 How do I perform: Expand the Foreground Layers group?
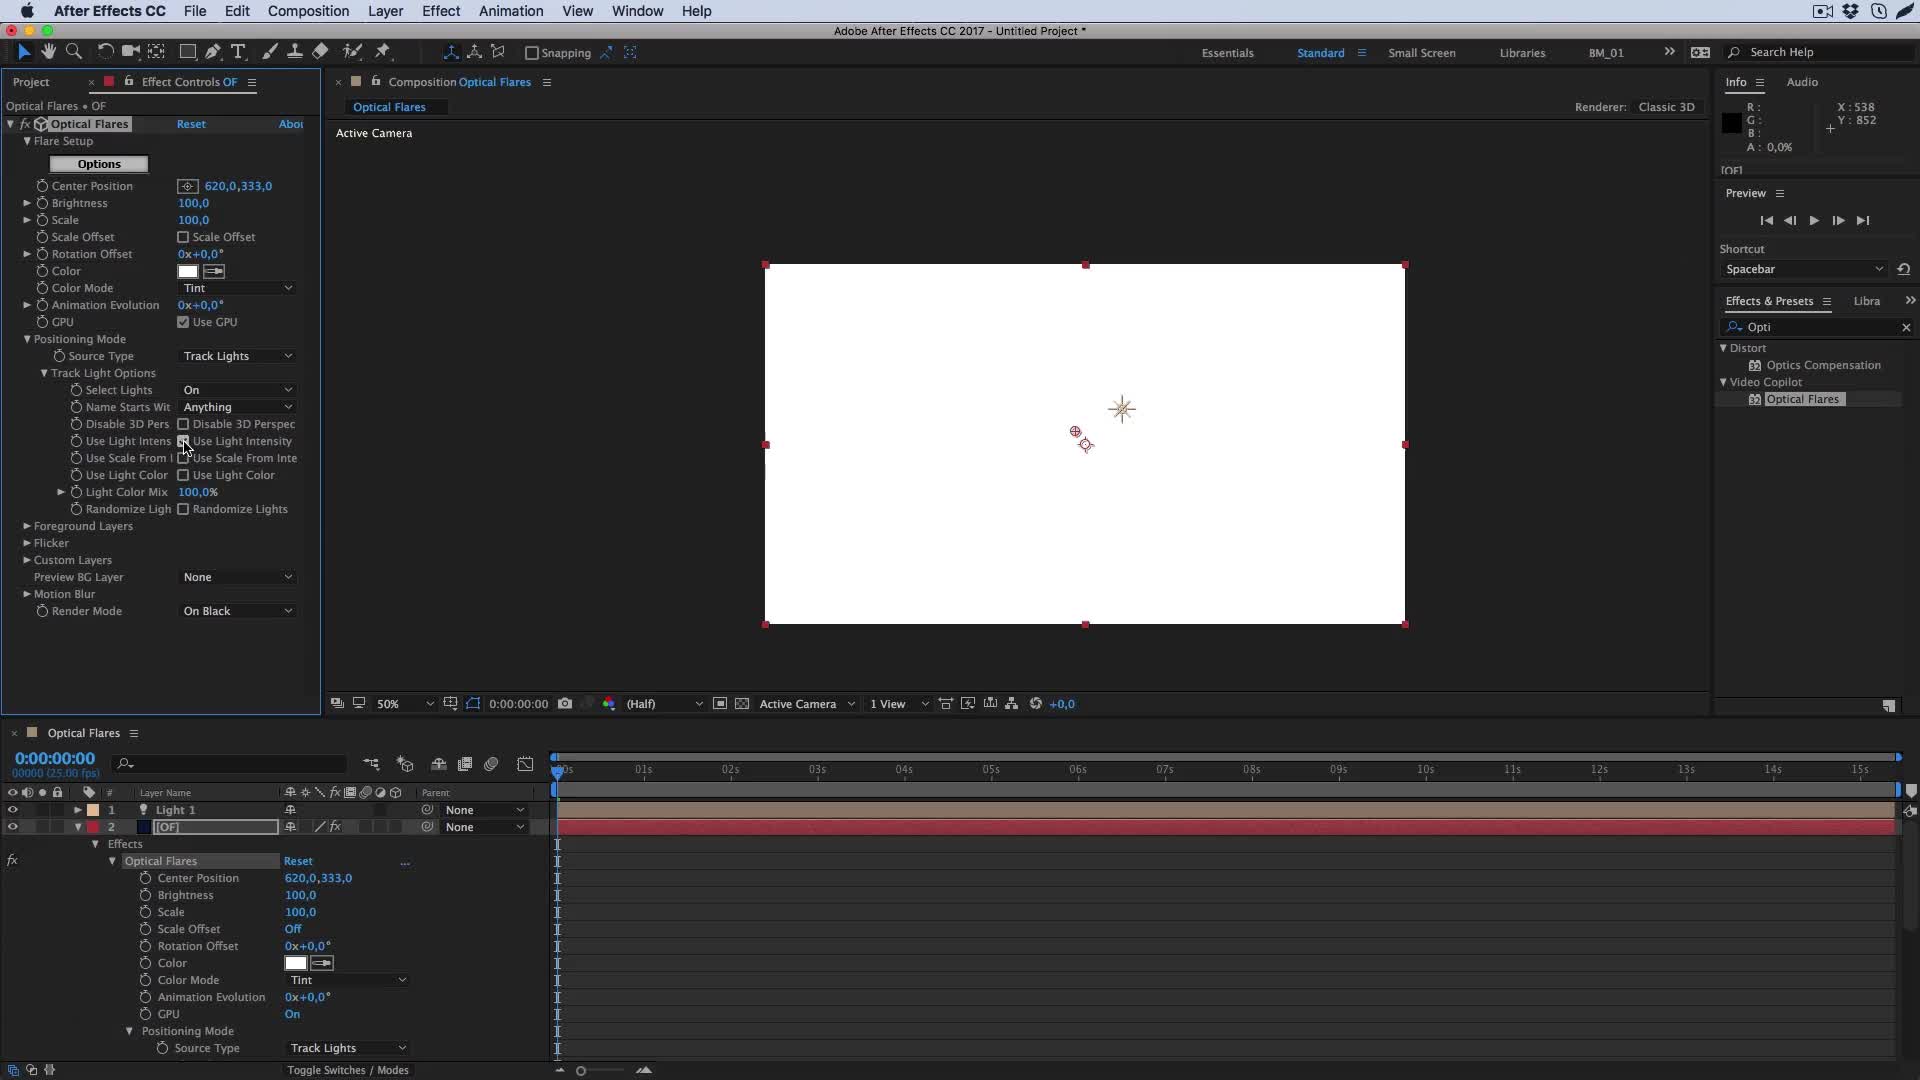pyautogui.click(x=27, y=526)
